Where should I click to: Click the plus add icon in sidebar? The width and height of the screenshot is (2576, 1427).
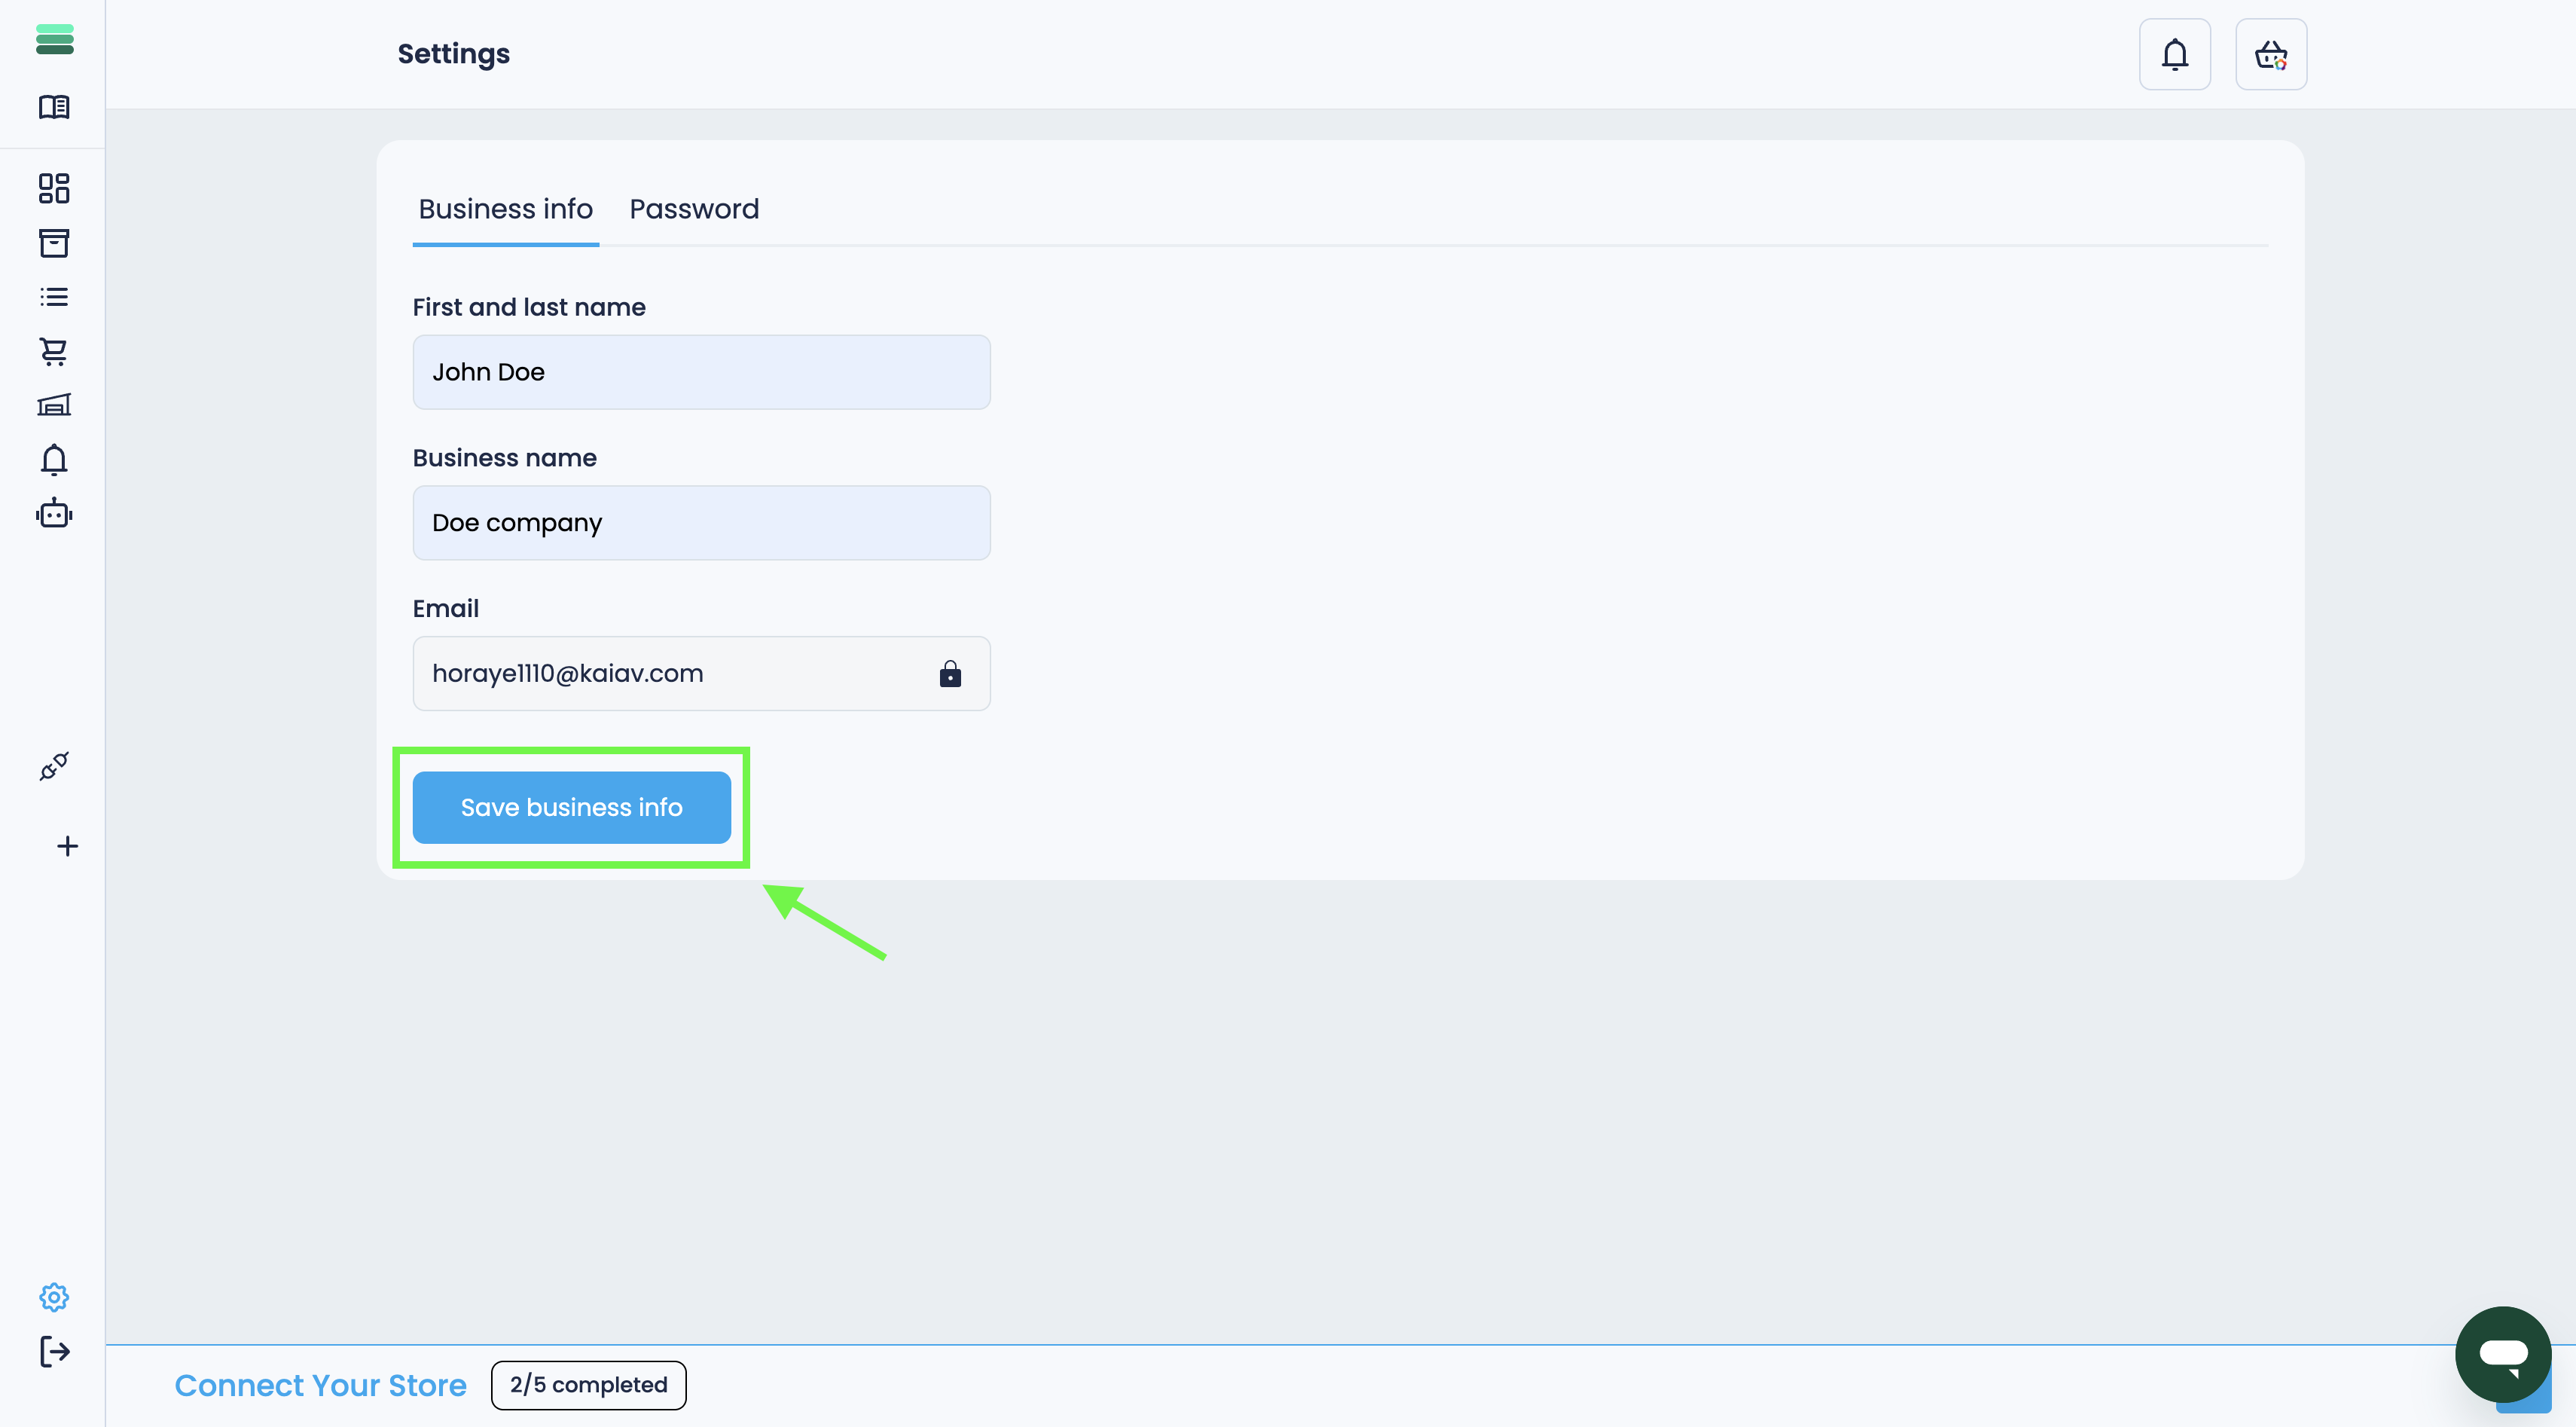67,847
